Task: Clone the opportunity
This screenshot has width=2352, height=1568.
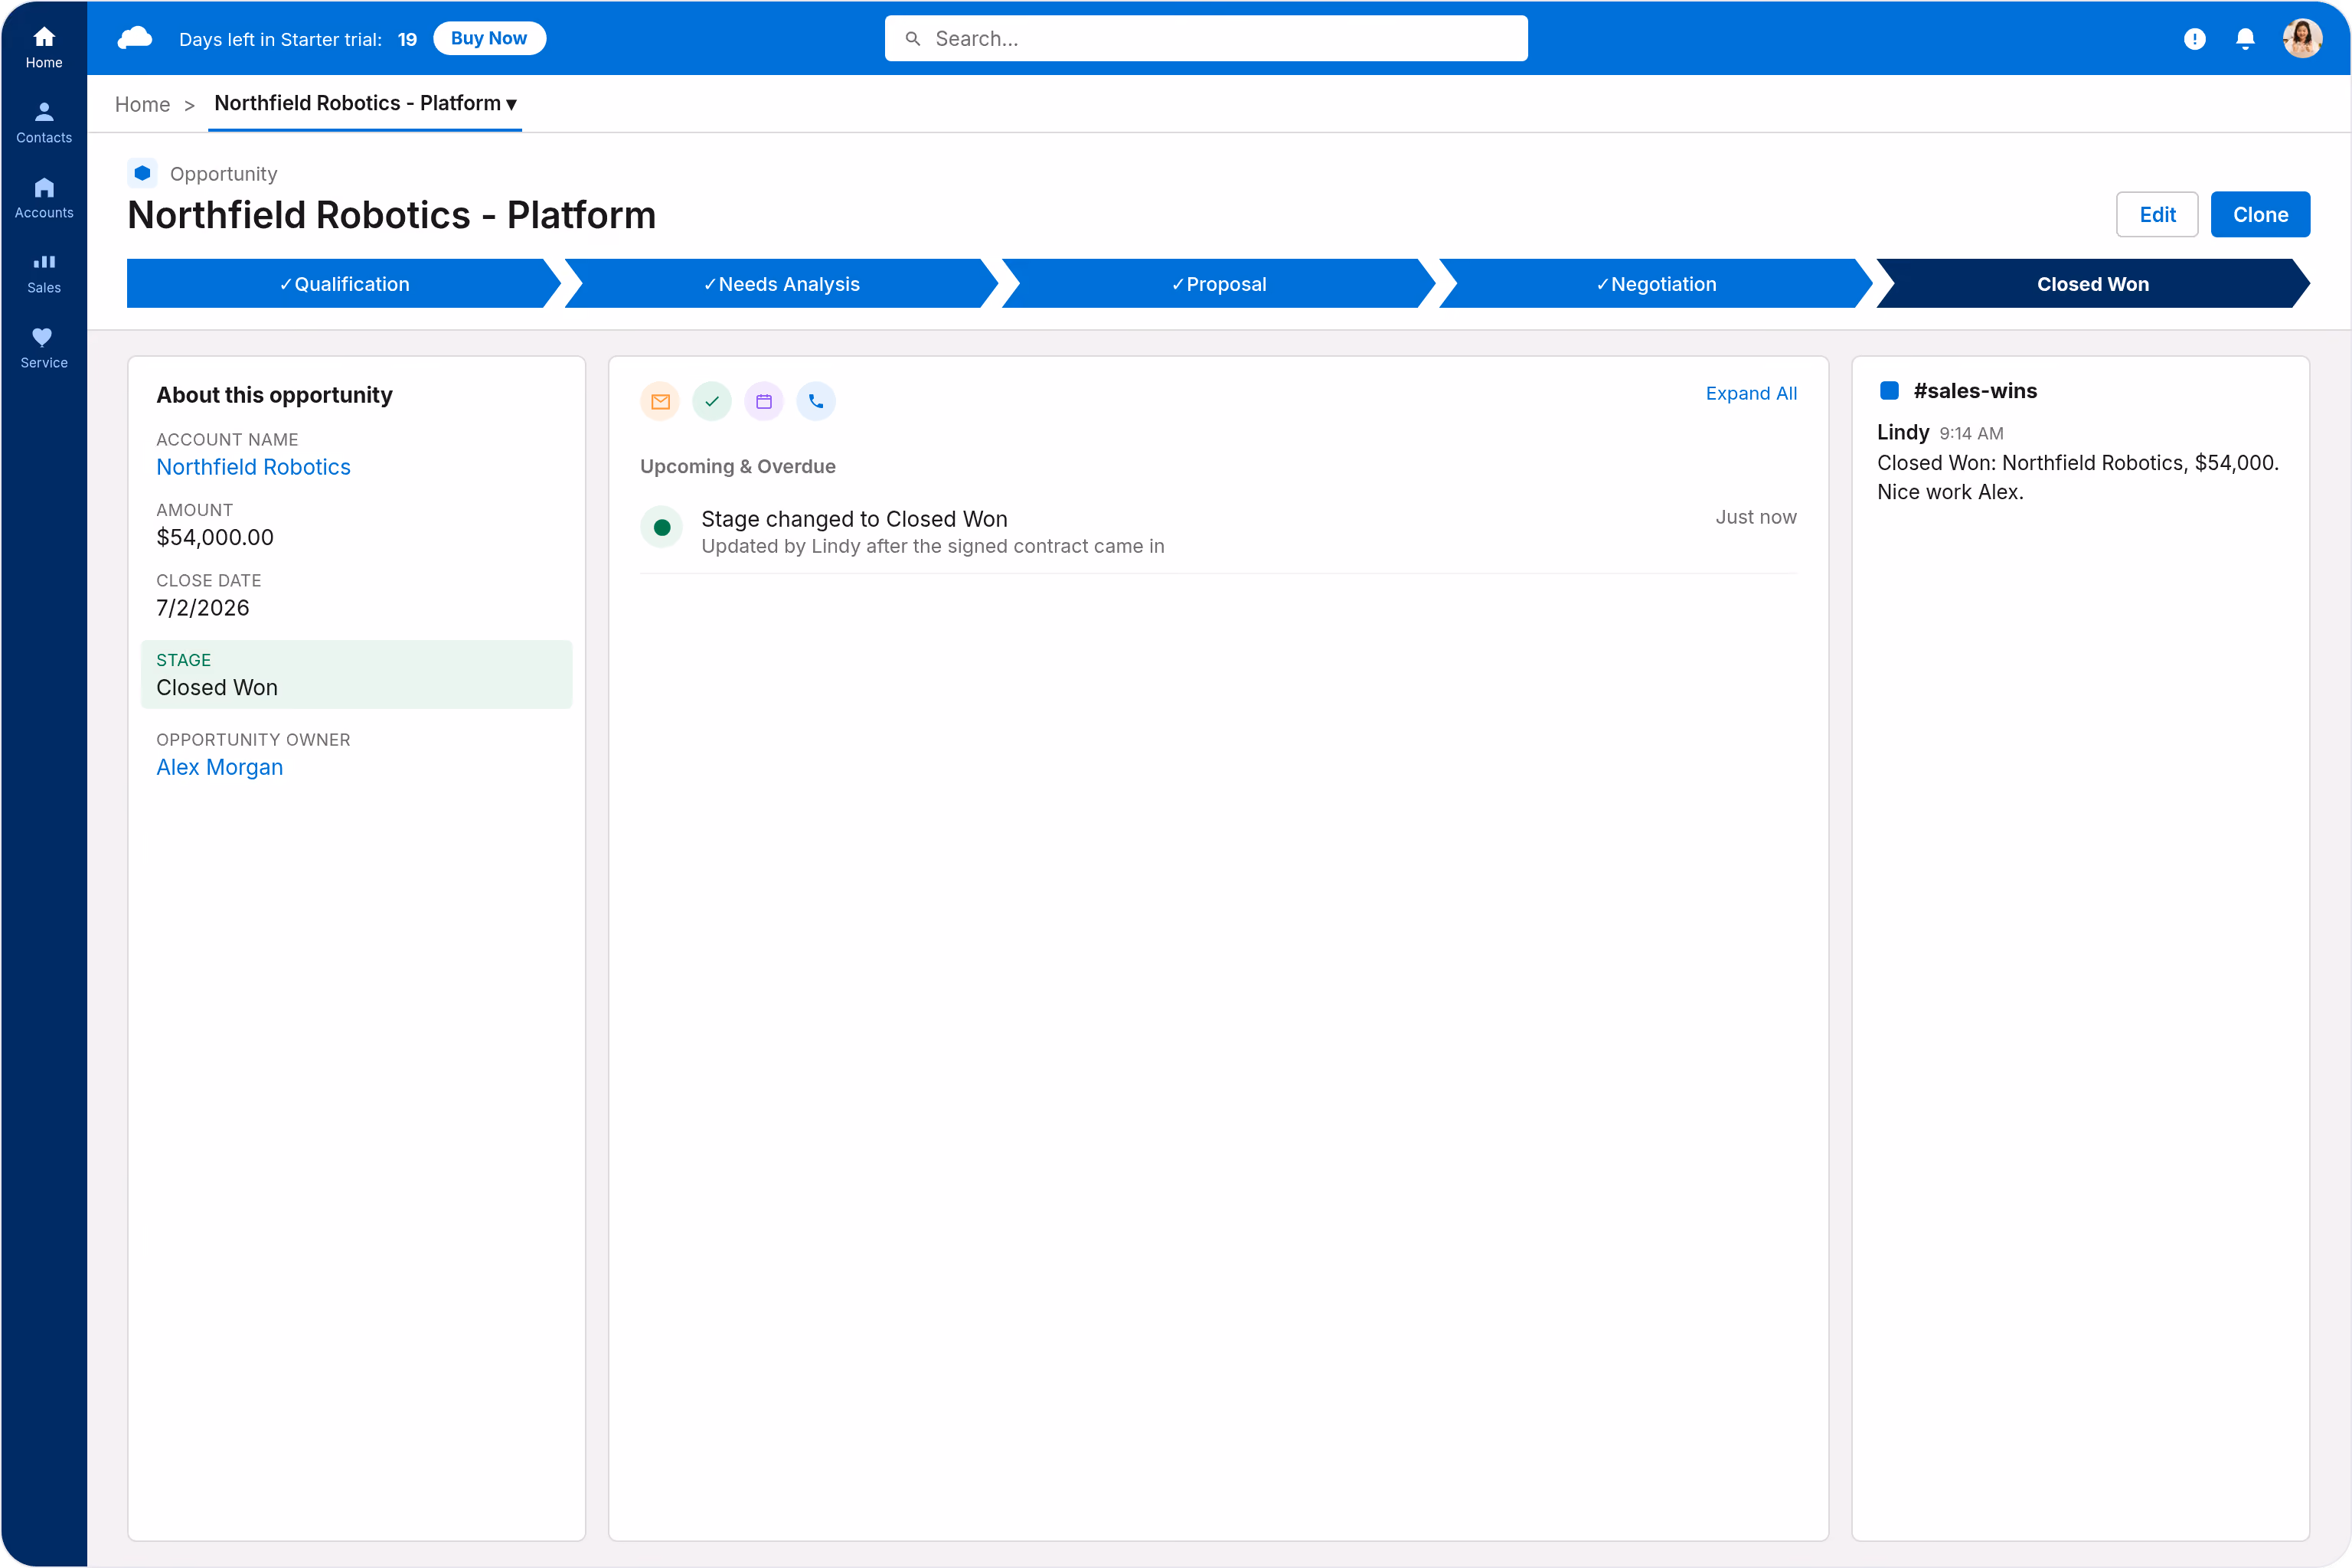Action: pyautogui.click(x=2260, y=214)
